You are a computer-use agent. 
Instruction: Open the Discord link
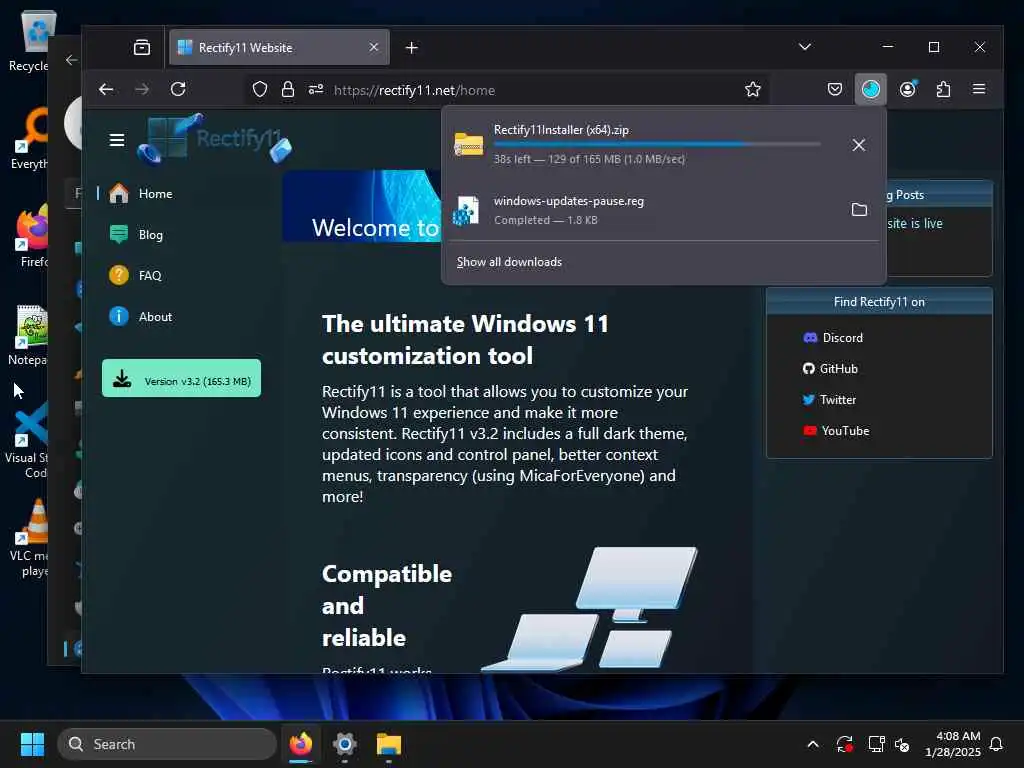click(833, 338)
